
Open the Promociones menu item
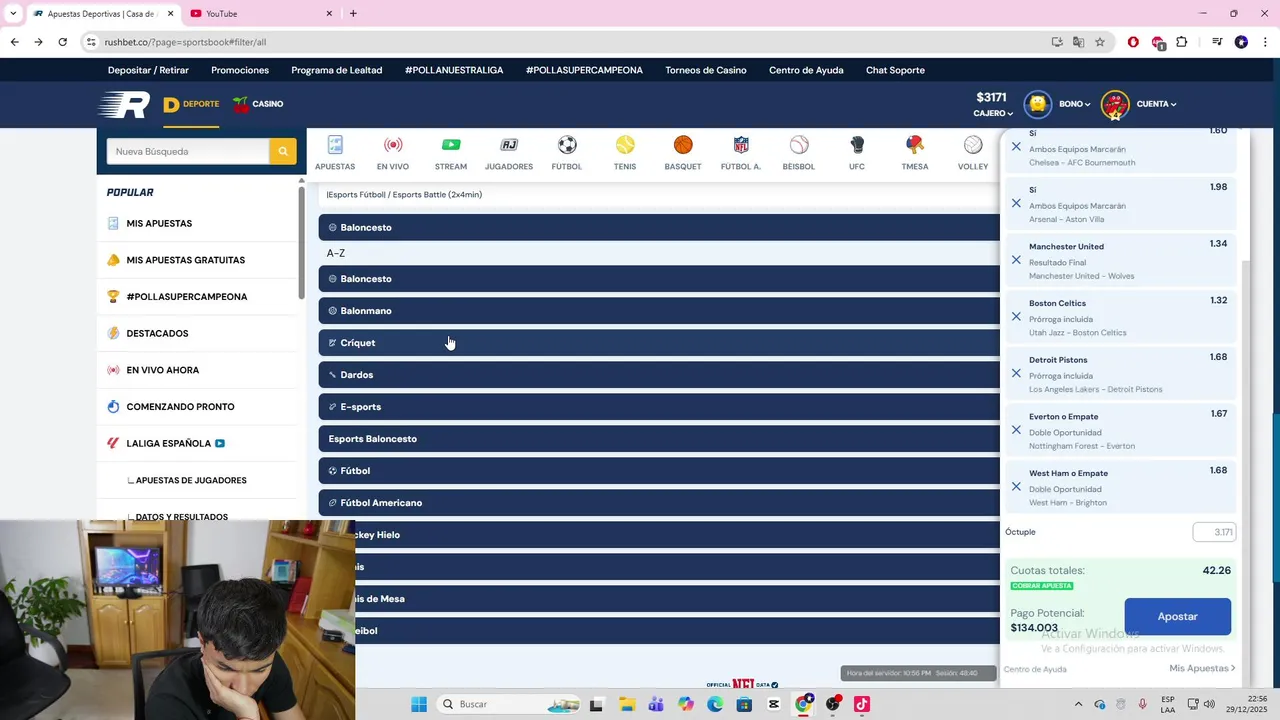coord(240,70)
